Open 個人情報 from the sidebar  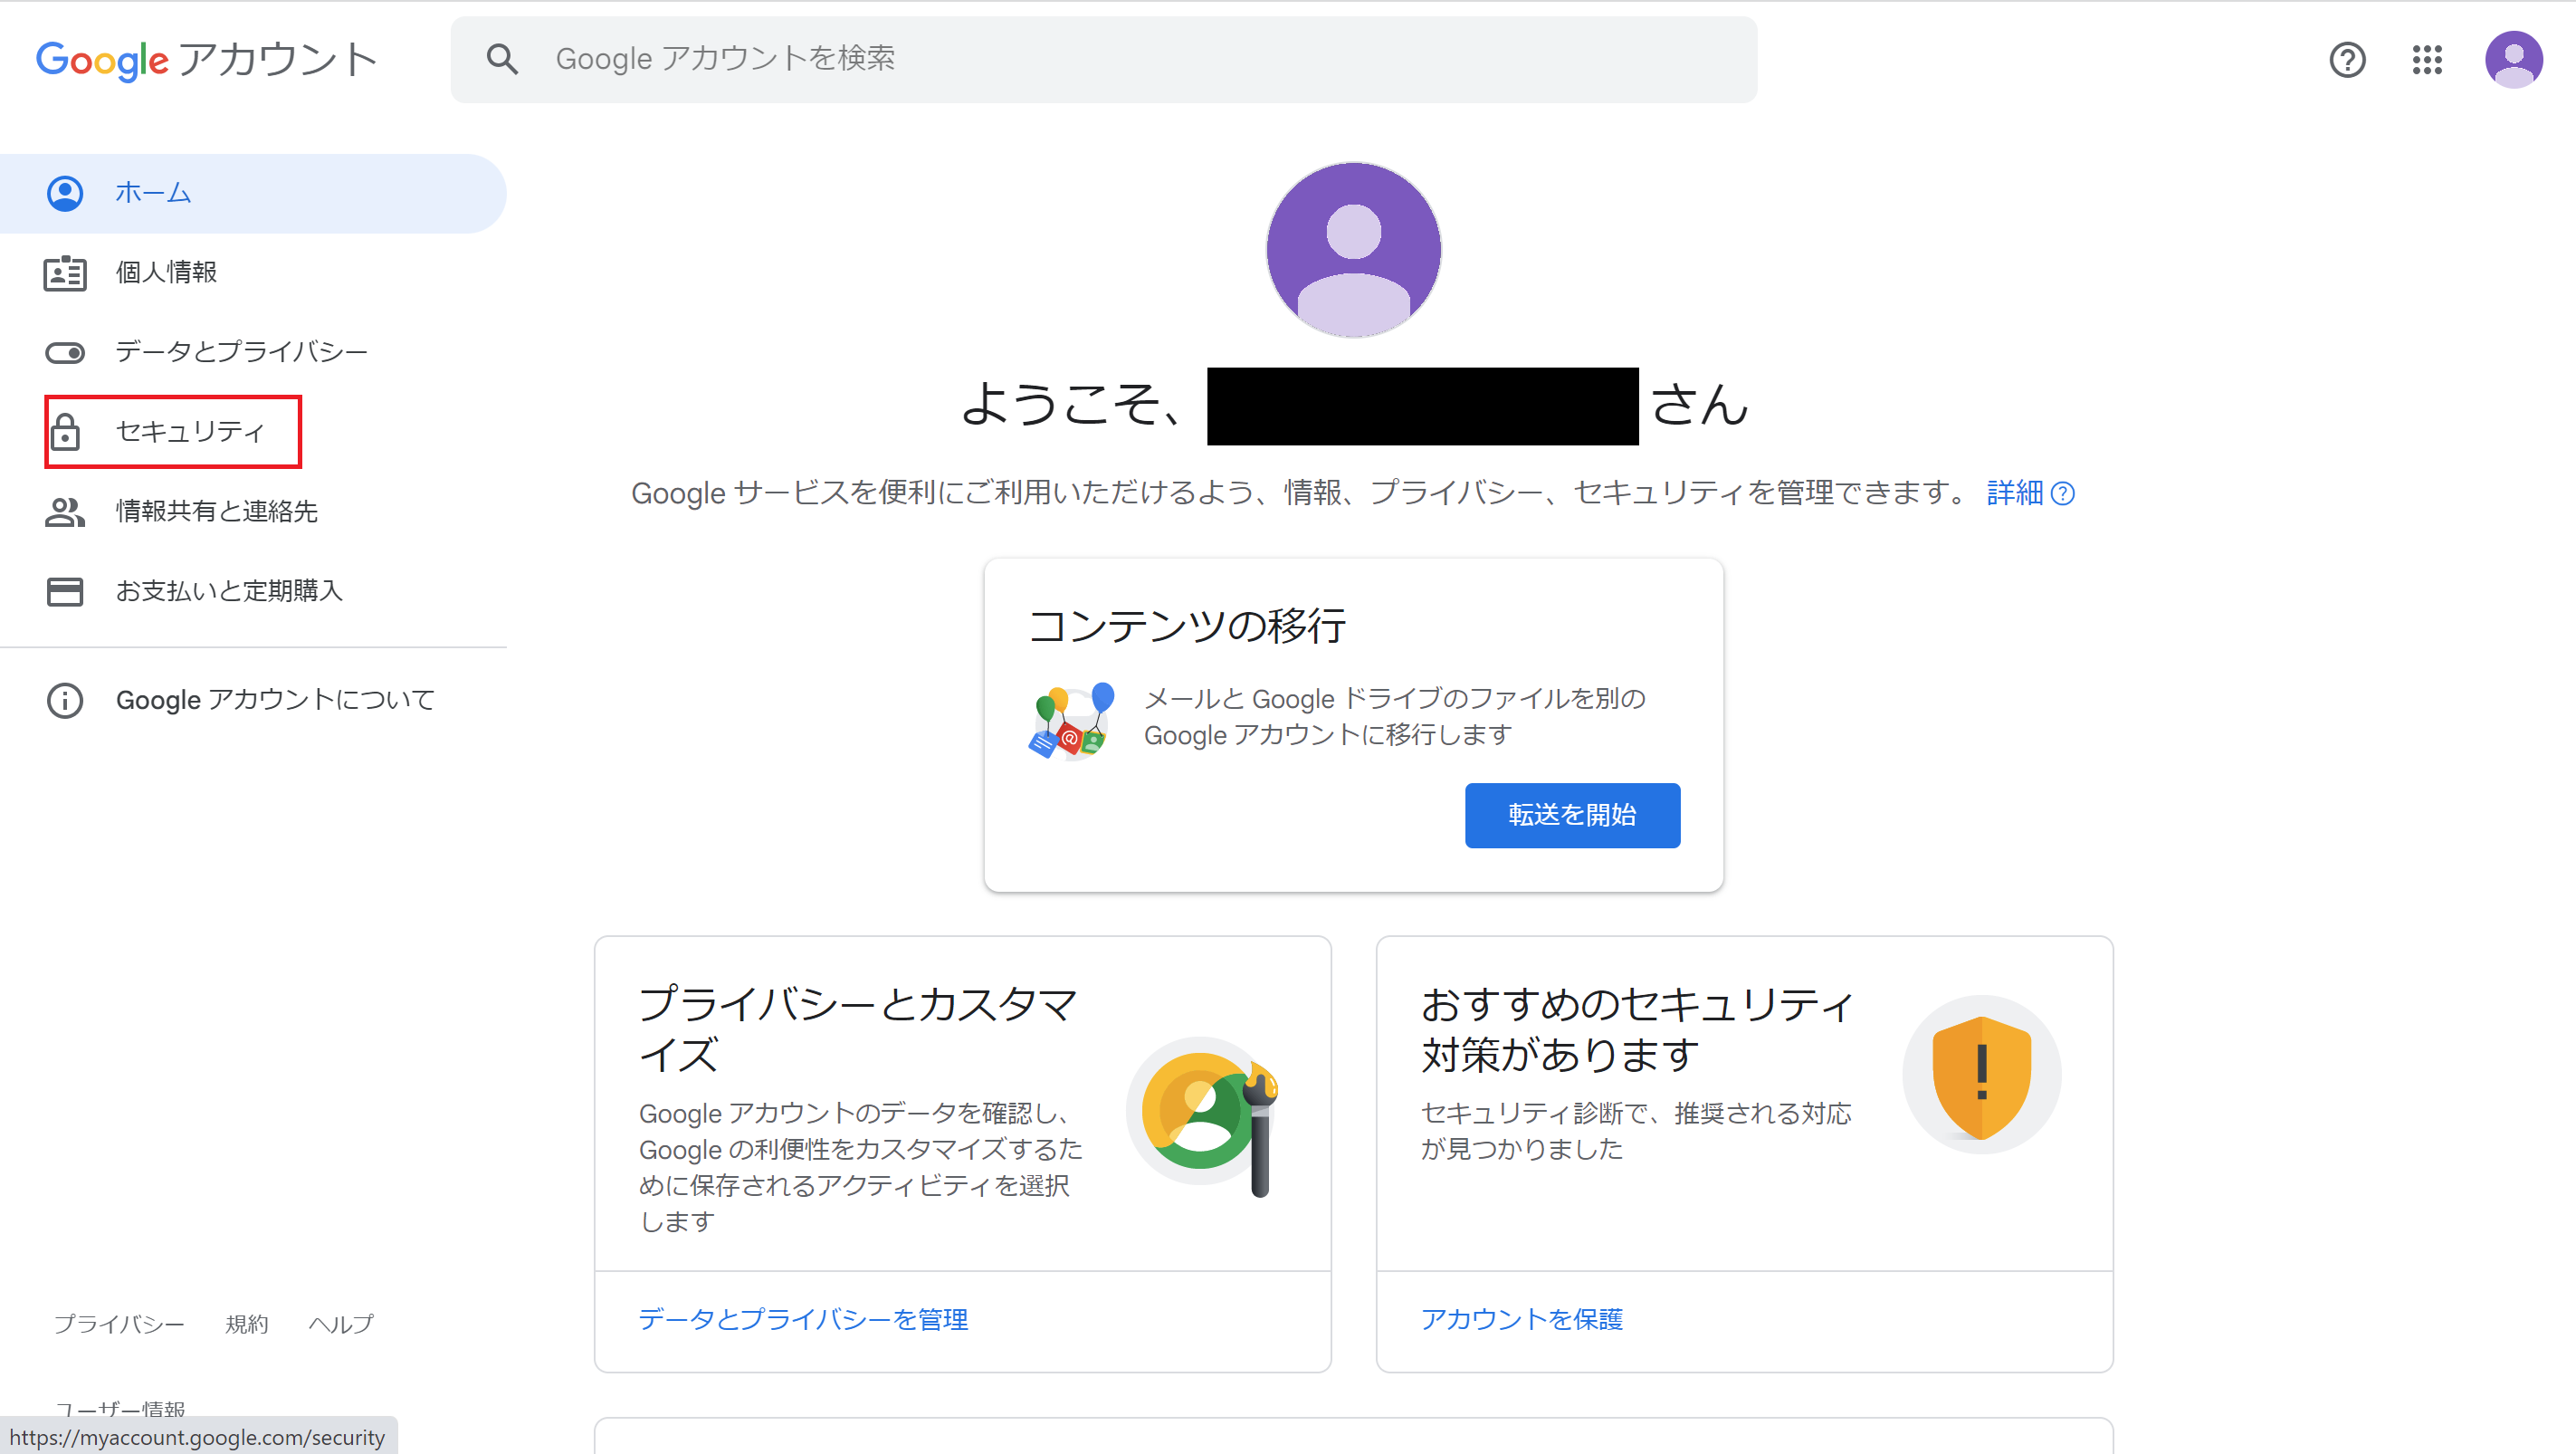click(253, 273)
